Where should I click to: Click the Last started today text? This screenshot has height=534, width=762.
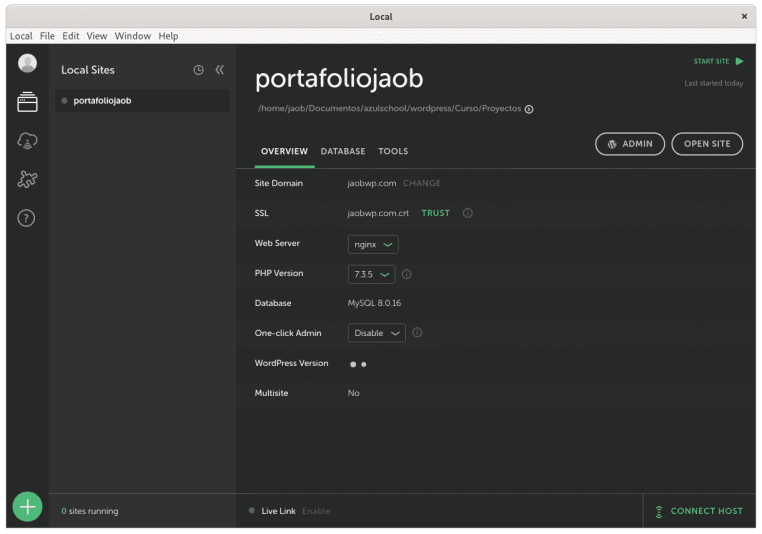713,83
